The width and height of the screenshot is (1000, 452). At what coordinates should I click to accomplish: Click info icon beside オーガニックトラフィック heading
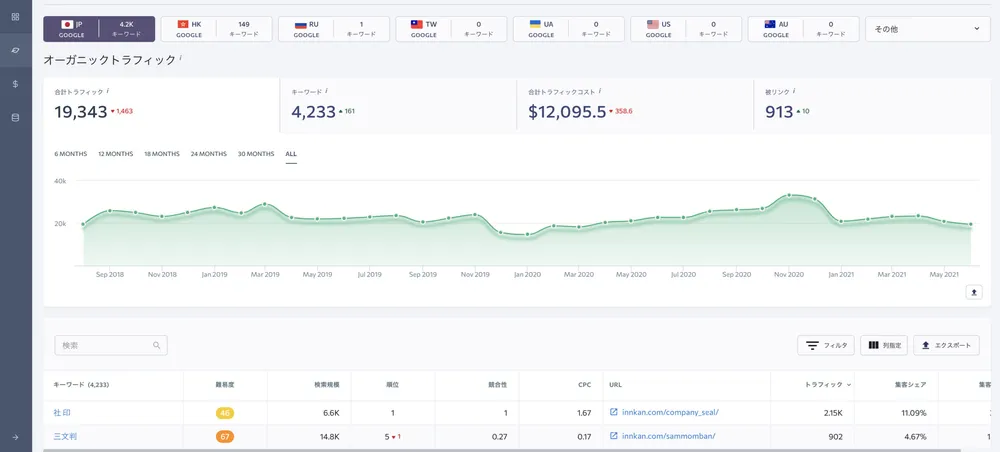tap(181, 58)
